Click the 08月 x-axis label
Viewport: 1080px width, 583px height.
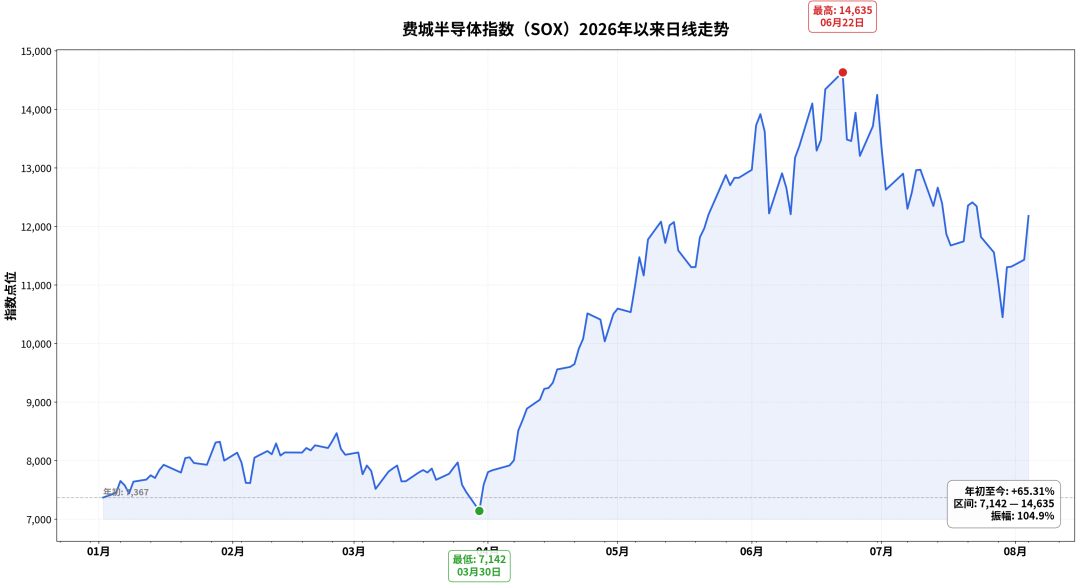coord(1015,551)
